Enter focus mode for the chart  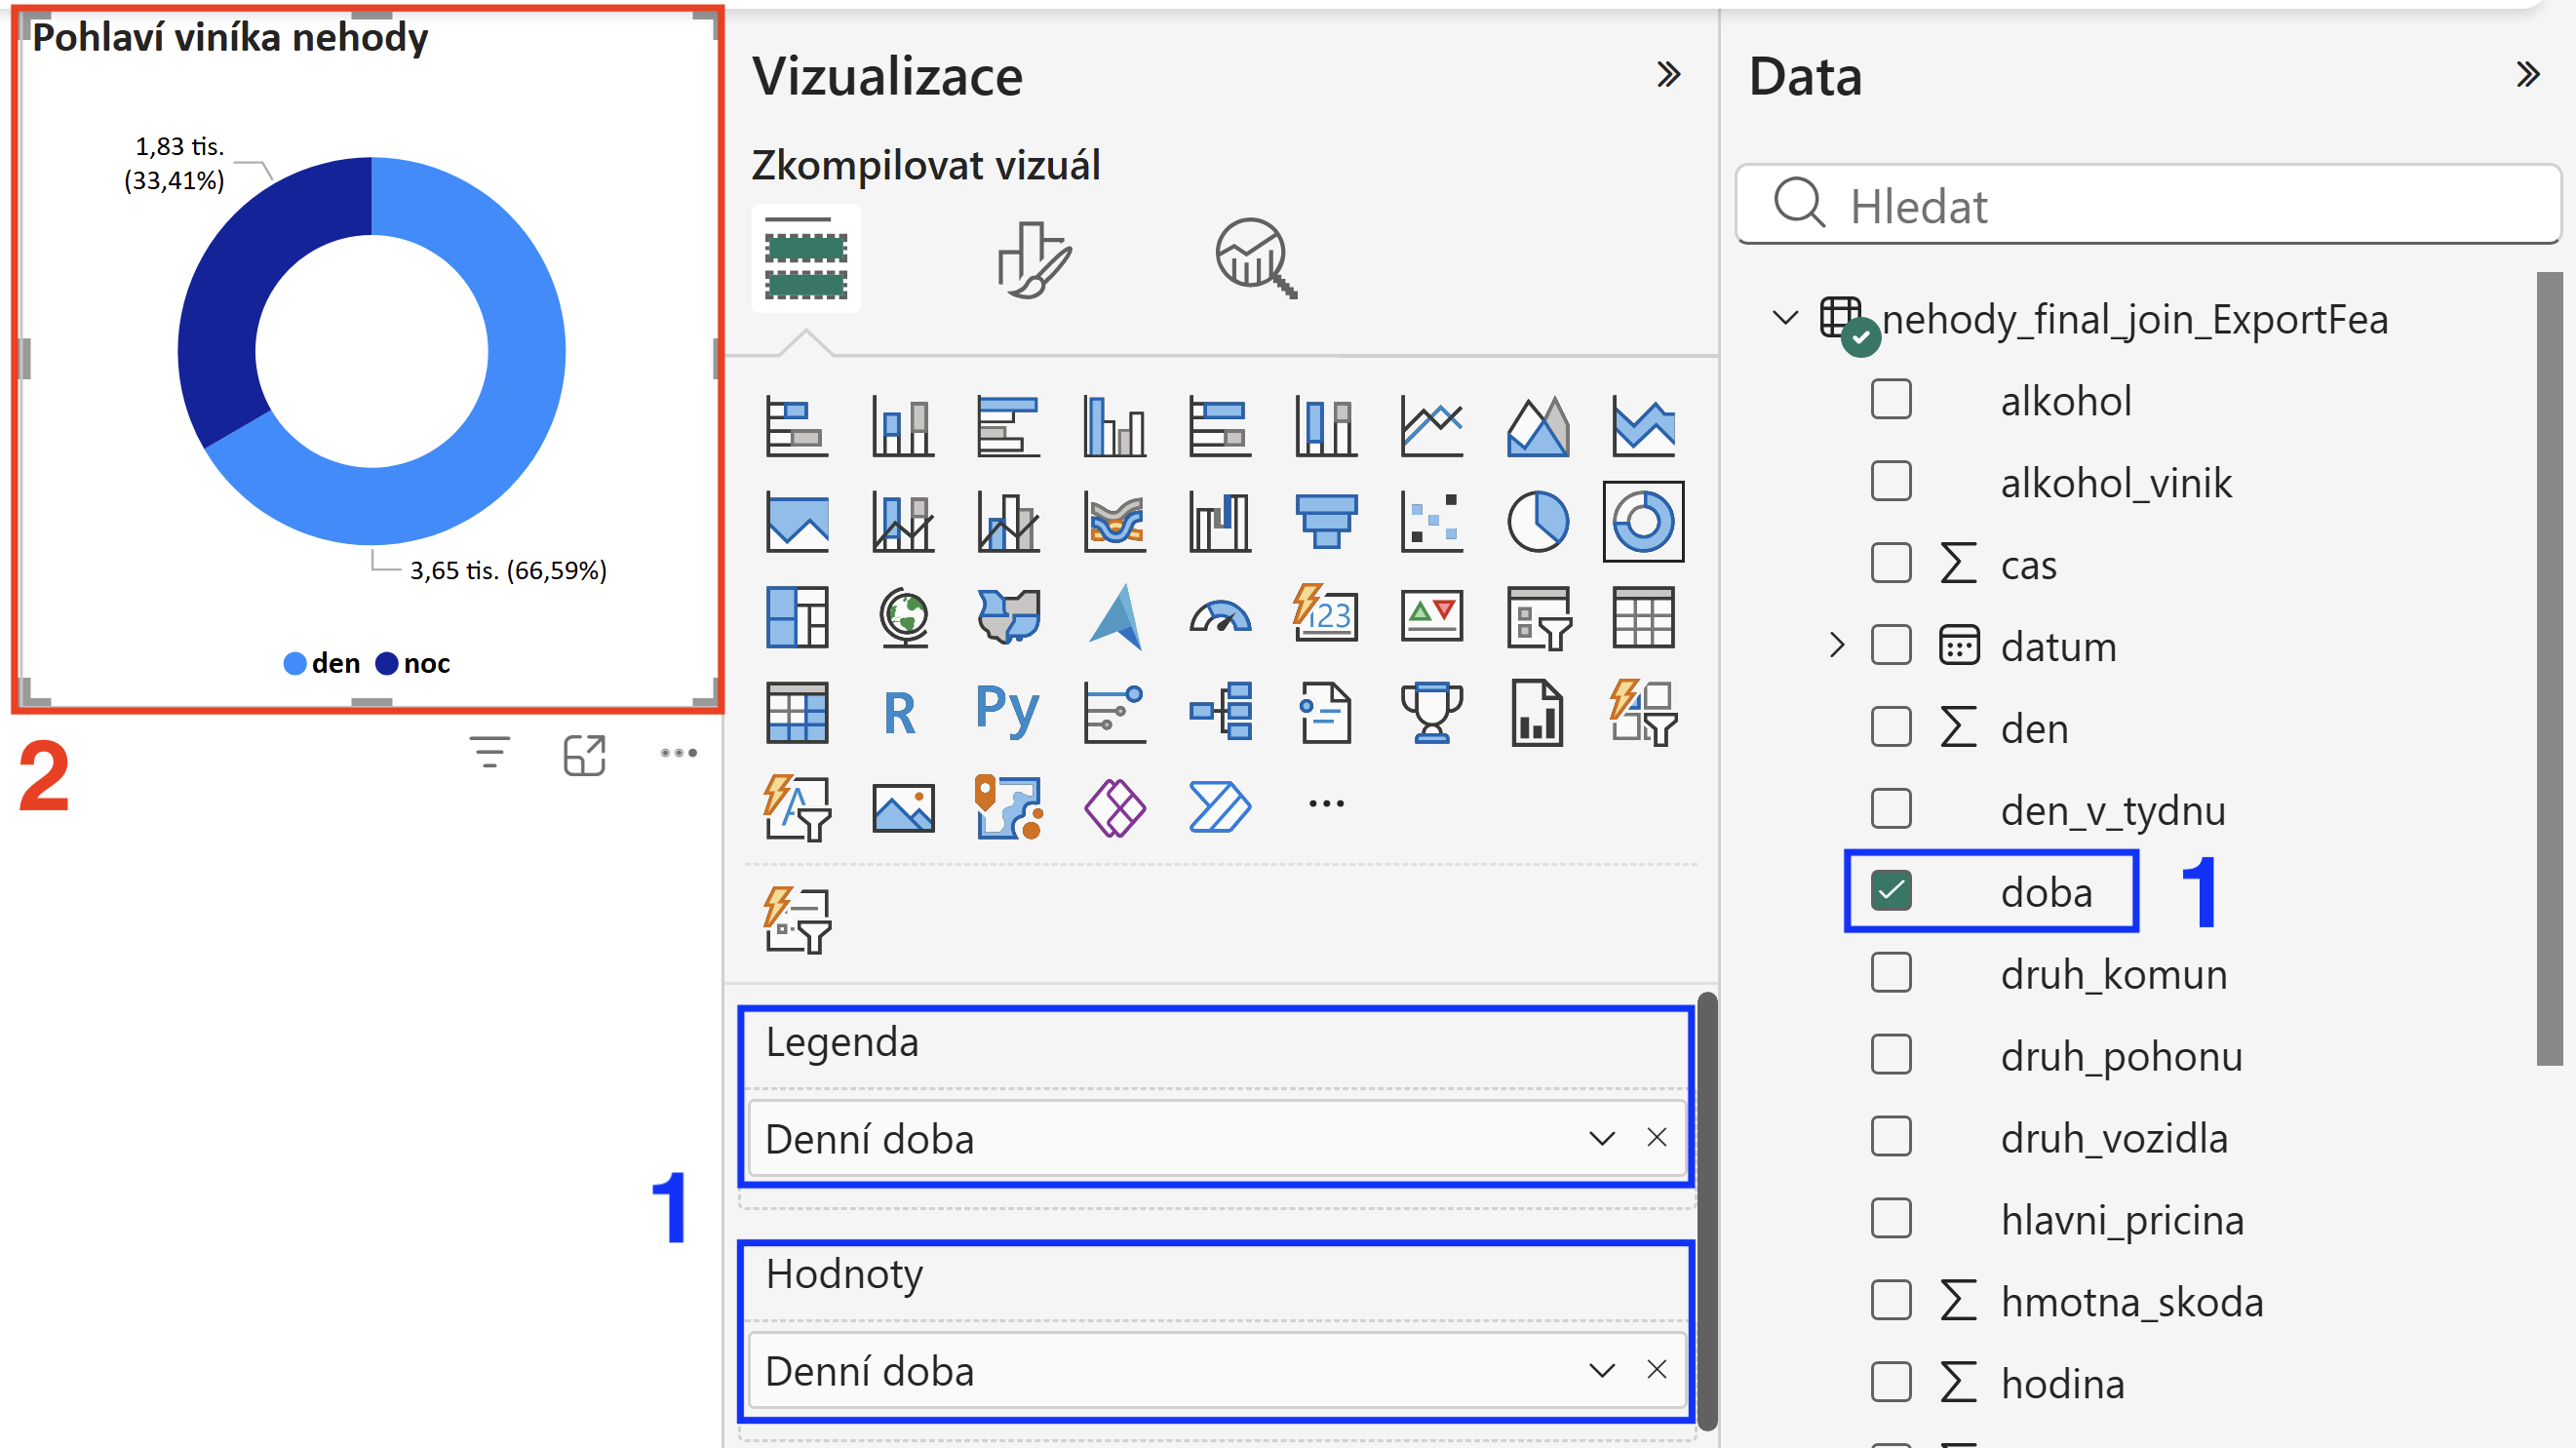click(585, 755)
